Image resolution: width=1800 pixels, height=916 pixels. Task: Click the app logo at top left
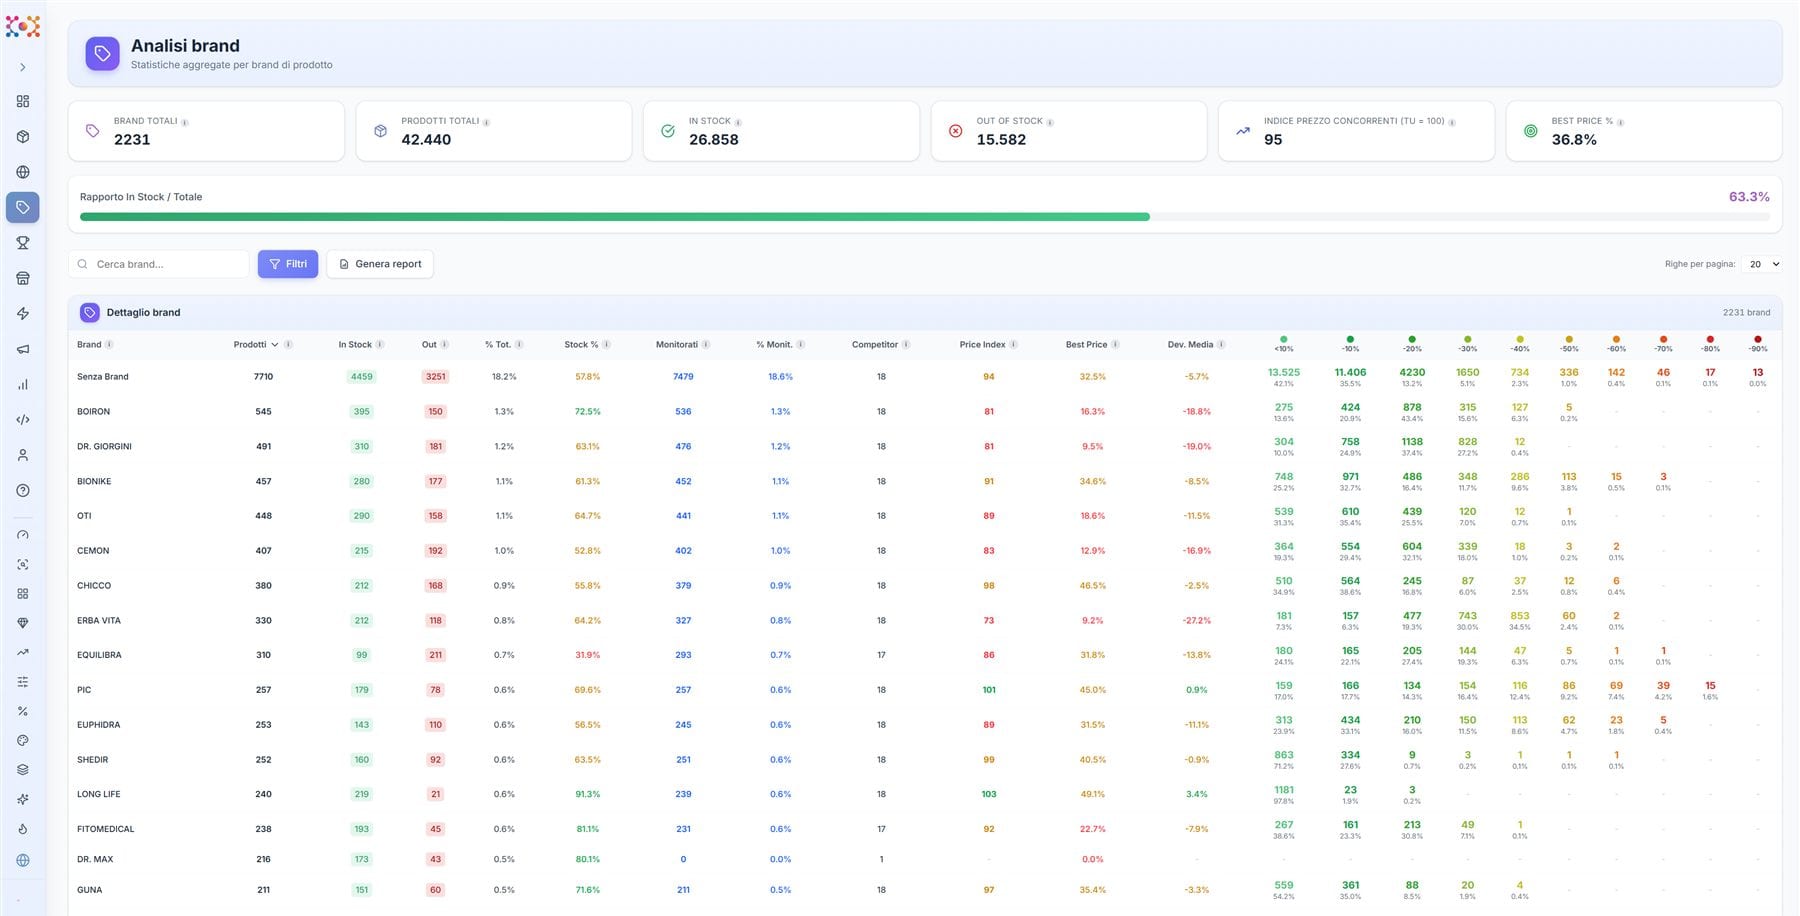(22, 27)
